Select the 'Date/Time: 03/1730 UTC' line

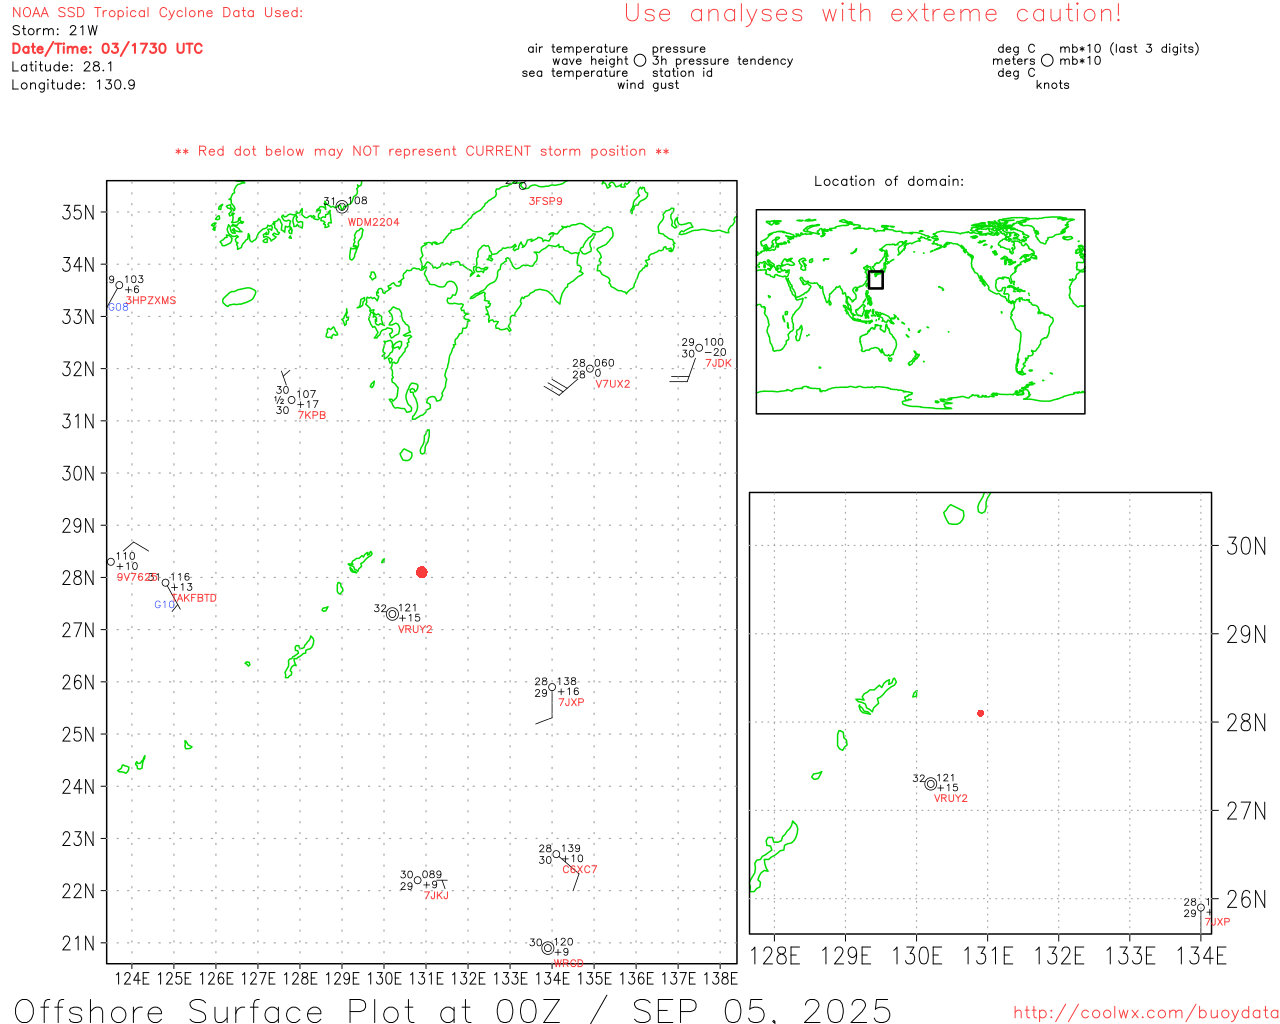click(x=107, y=48)
